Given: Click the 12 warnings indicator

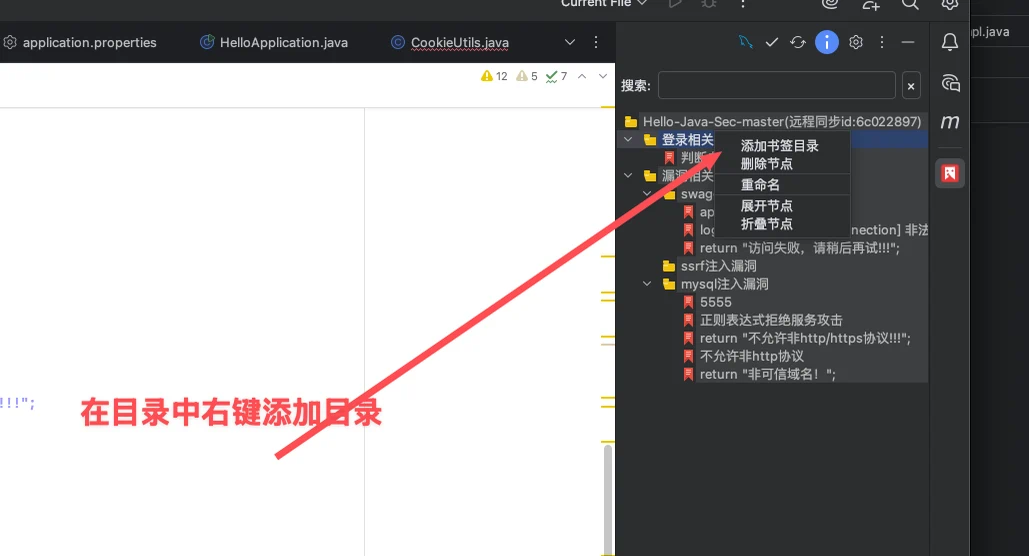Looking at the screenshot, I should [494, 76].
